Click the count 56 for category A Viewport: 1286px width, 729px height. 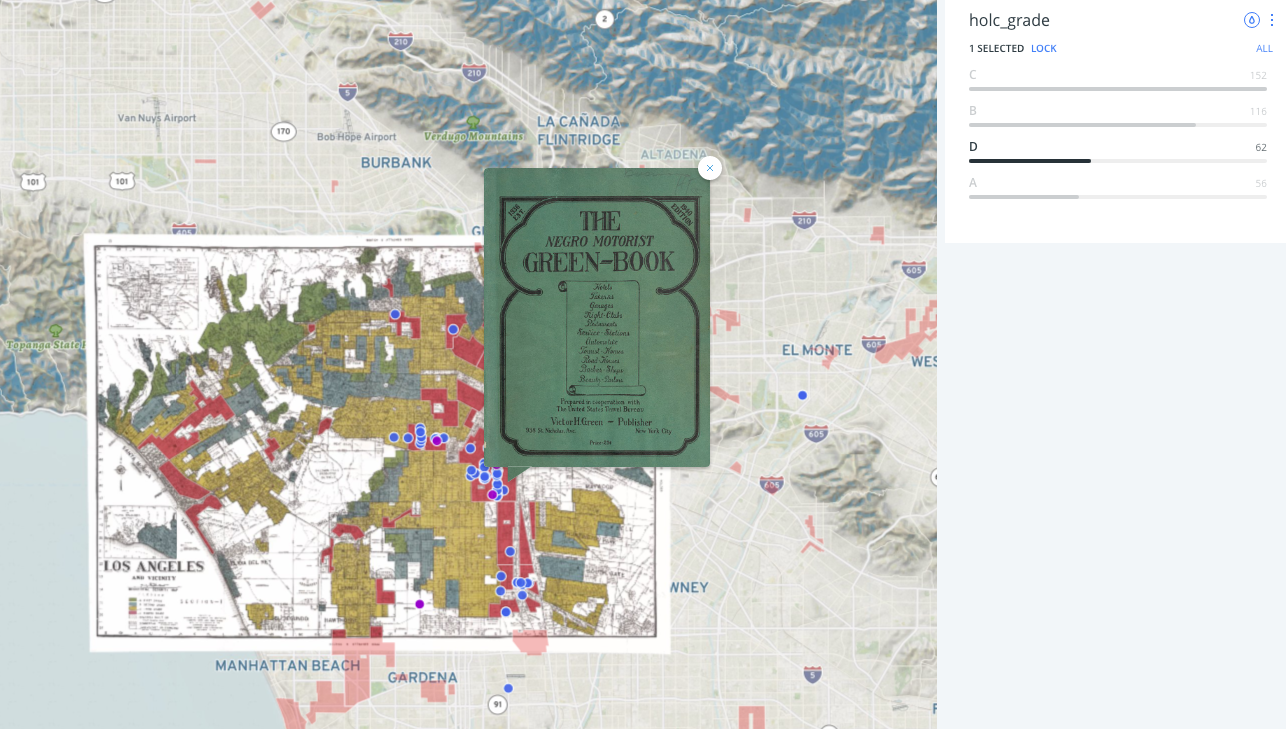point(1261,183)
